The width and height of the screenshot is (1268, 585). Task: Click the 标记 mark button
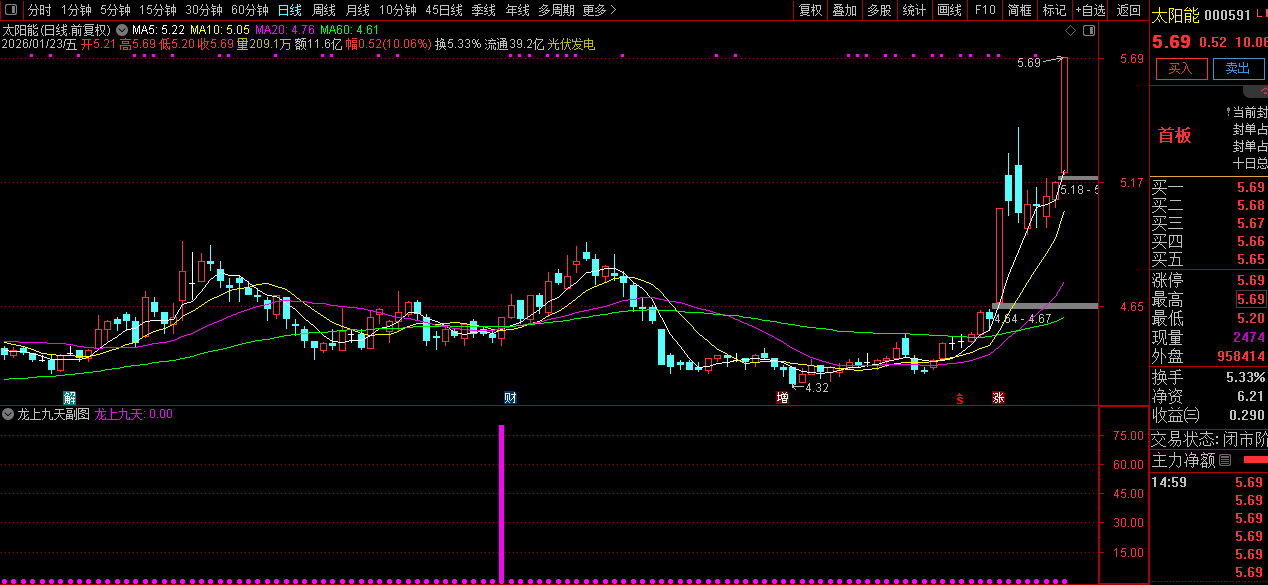(x=1054, y=10)
